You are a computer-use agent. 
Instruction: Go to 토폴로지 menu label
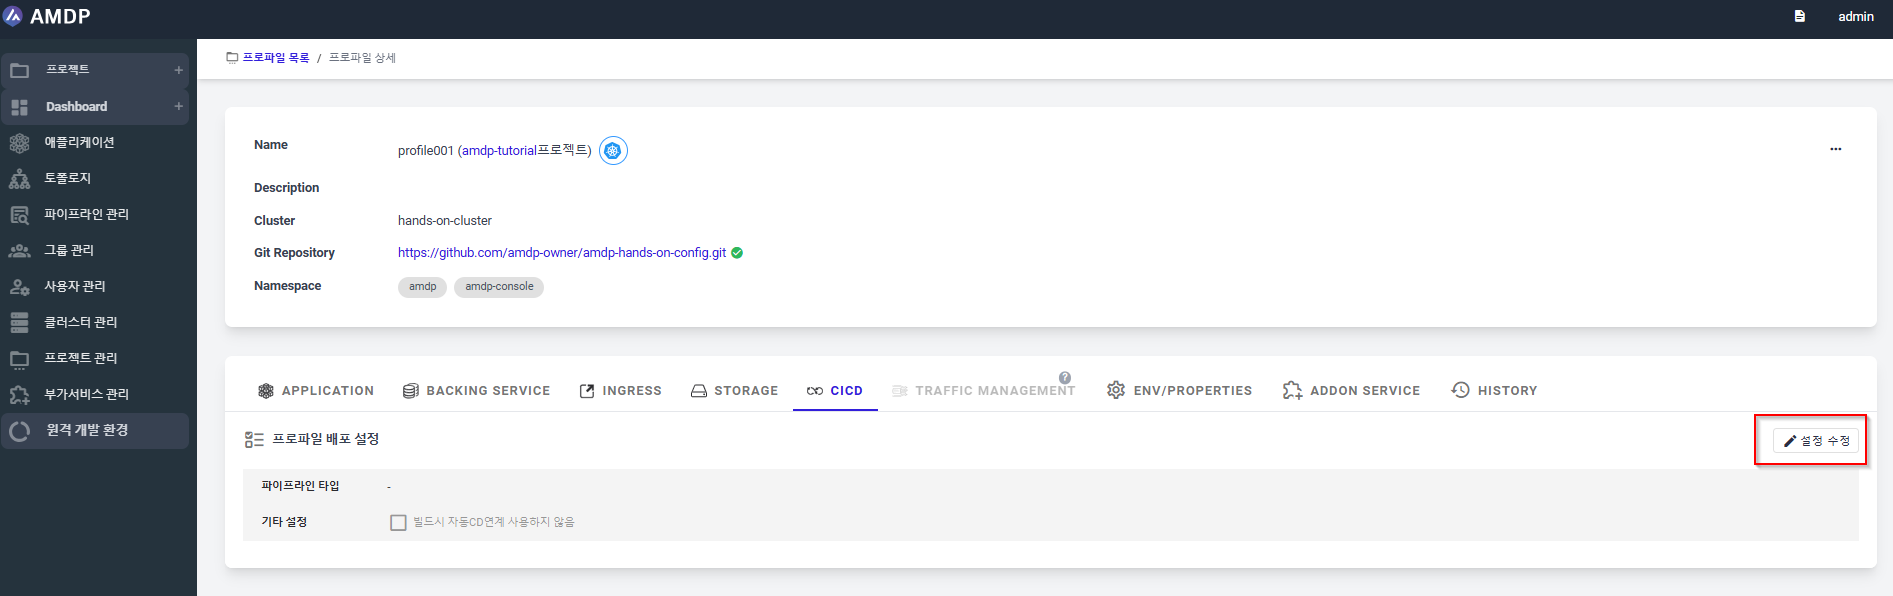point(68,178)
